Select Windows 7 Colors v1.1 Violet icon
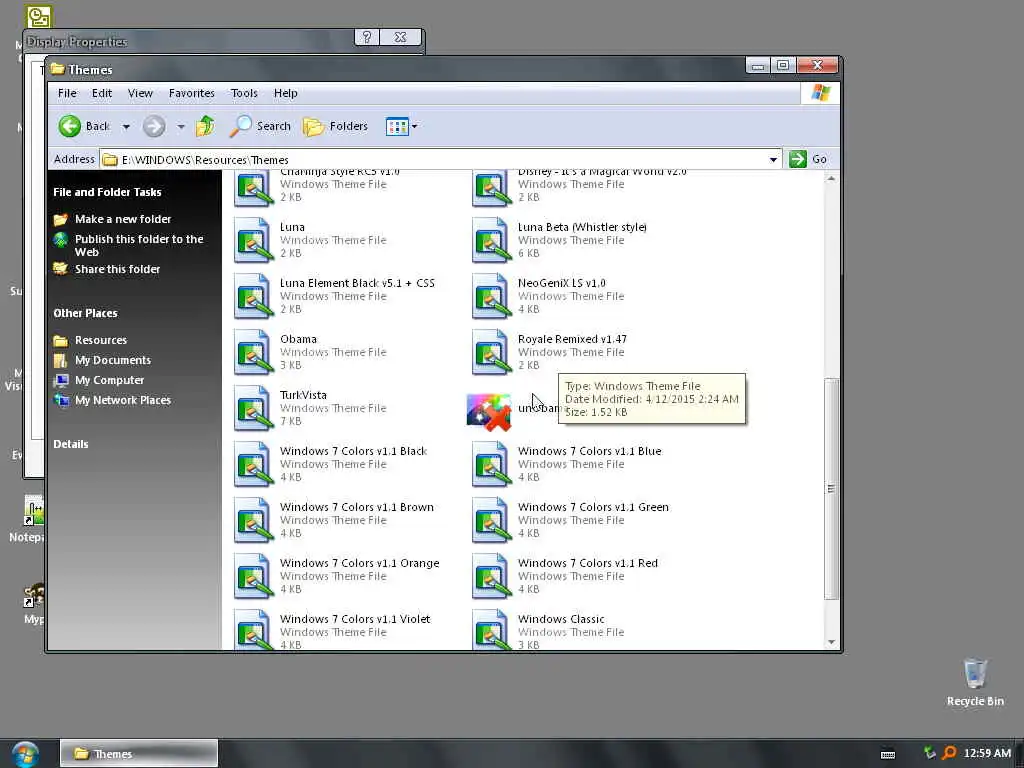The width and height of the screenshot is (1024, 768). coord(253,630)
